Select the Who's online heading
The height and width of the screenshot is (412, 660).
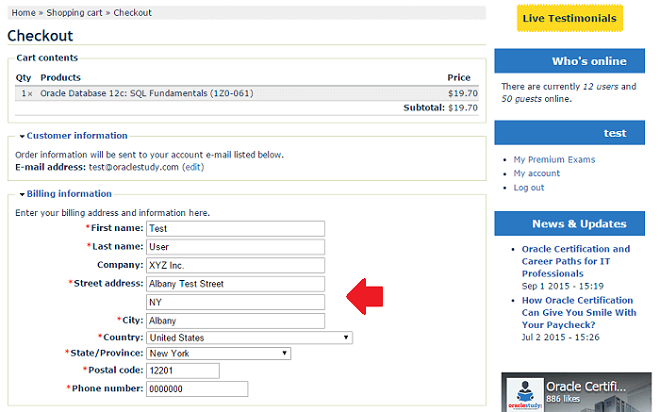point(589,61)
